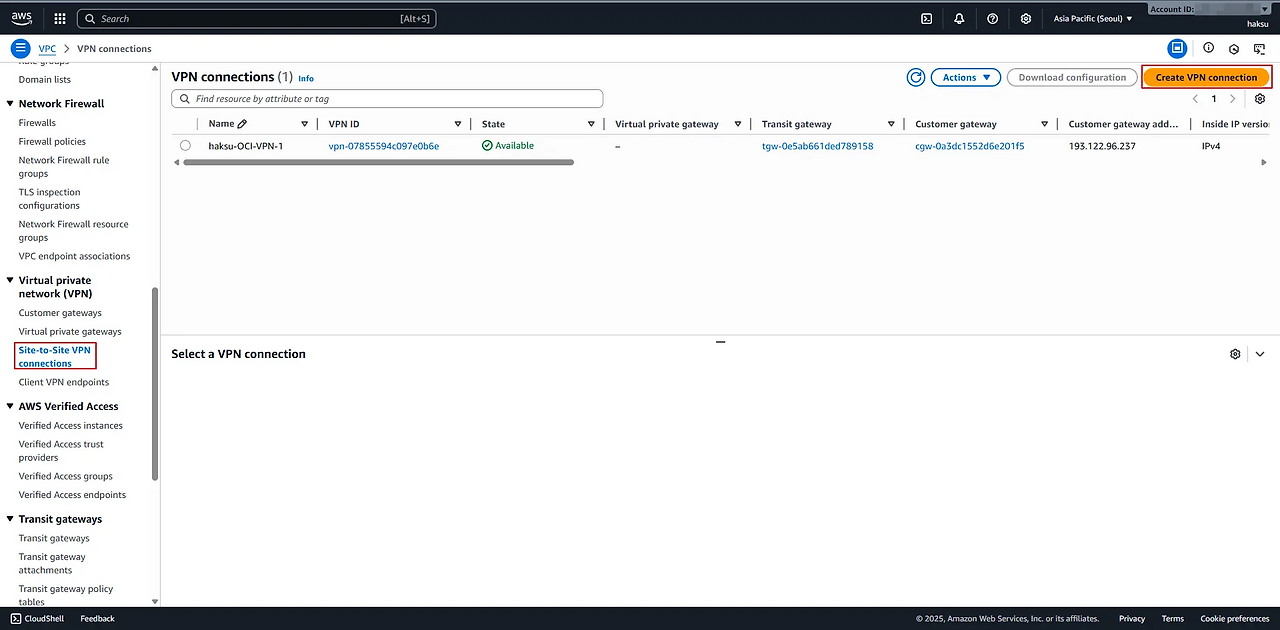This screenshot has width=1280, height=630.
Task: Open Customer gateways in the sidebar
Action: 60,313
